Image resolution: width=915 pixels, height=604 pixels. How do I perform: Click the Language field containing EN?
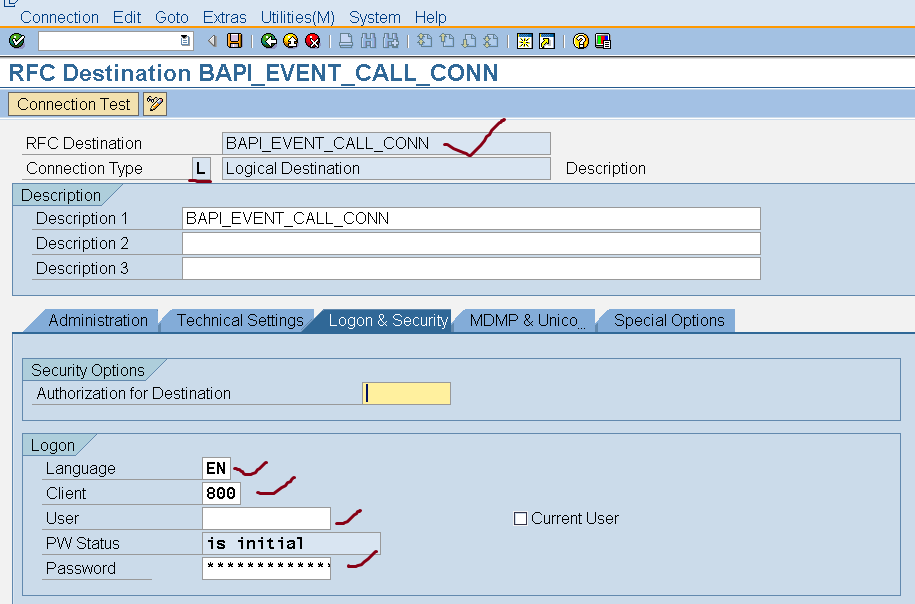216,468
